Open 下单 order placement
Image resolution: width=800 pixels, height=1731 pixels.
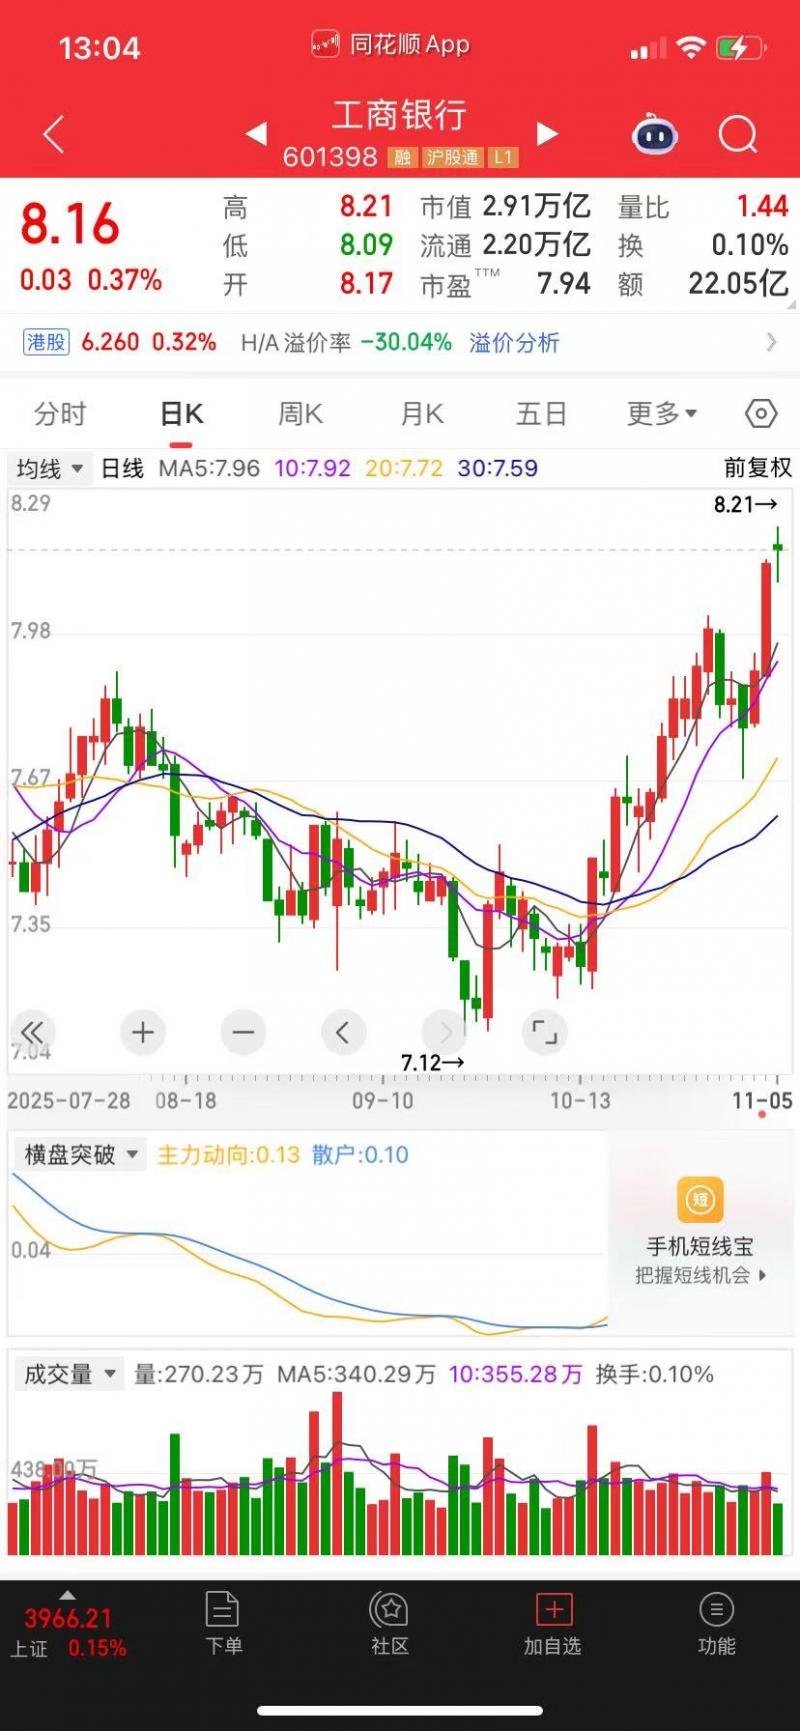click(x=223, y=1624)
